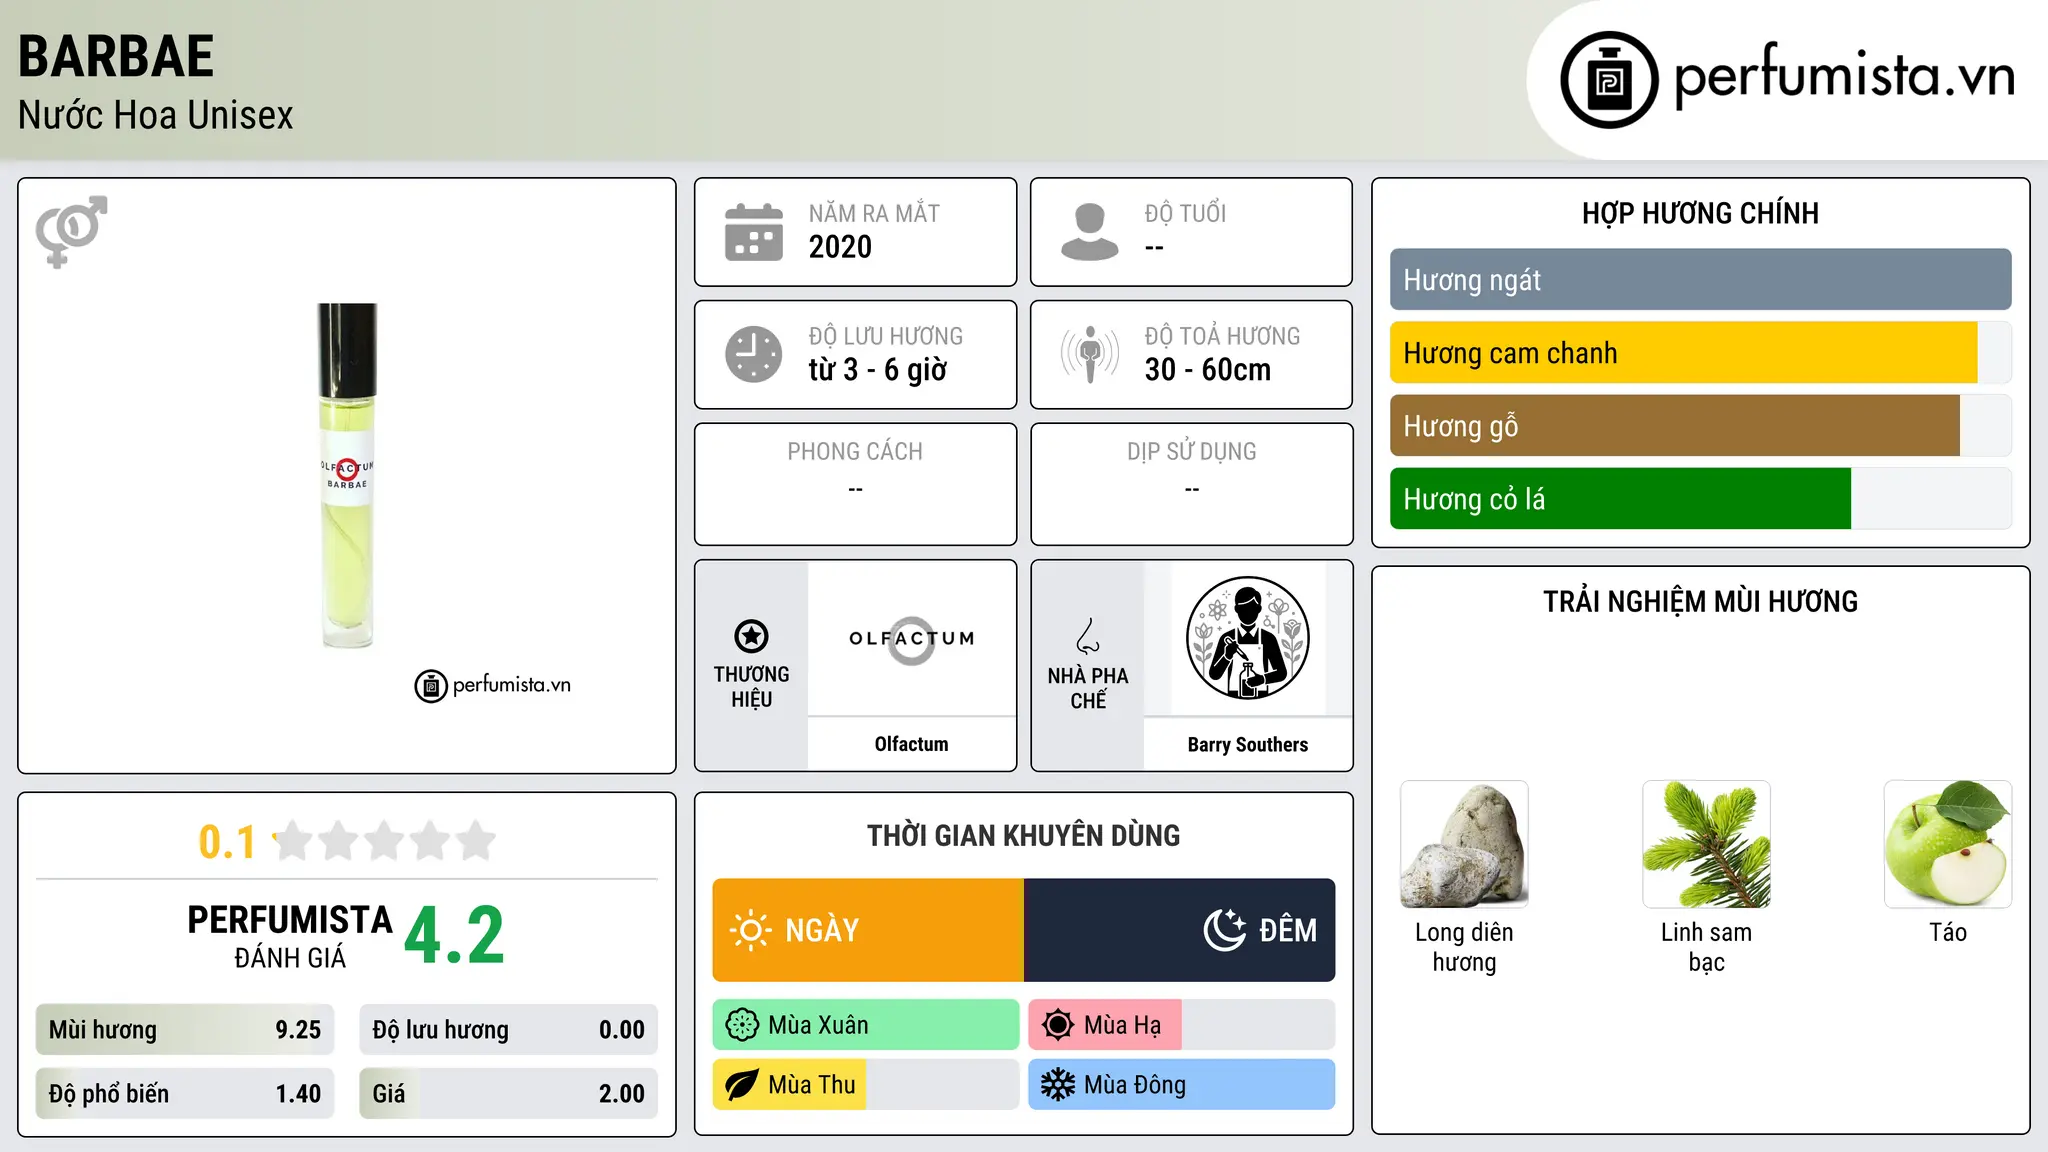
Task: Click the flower icon for Mùa Xuân
Action: point(742,1025)
